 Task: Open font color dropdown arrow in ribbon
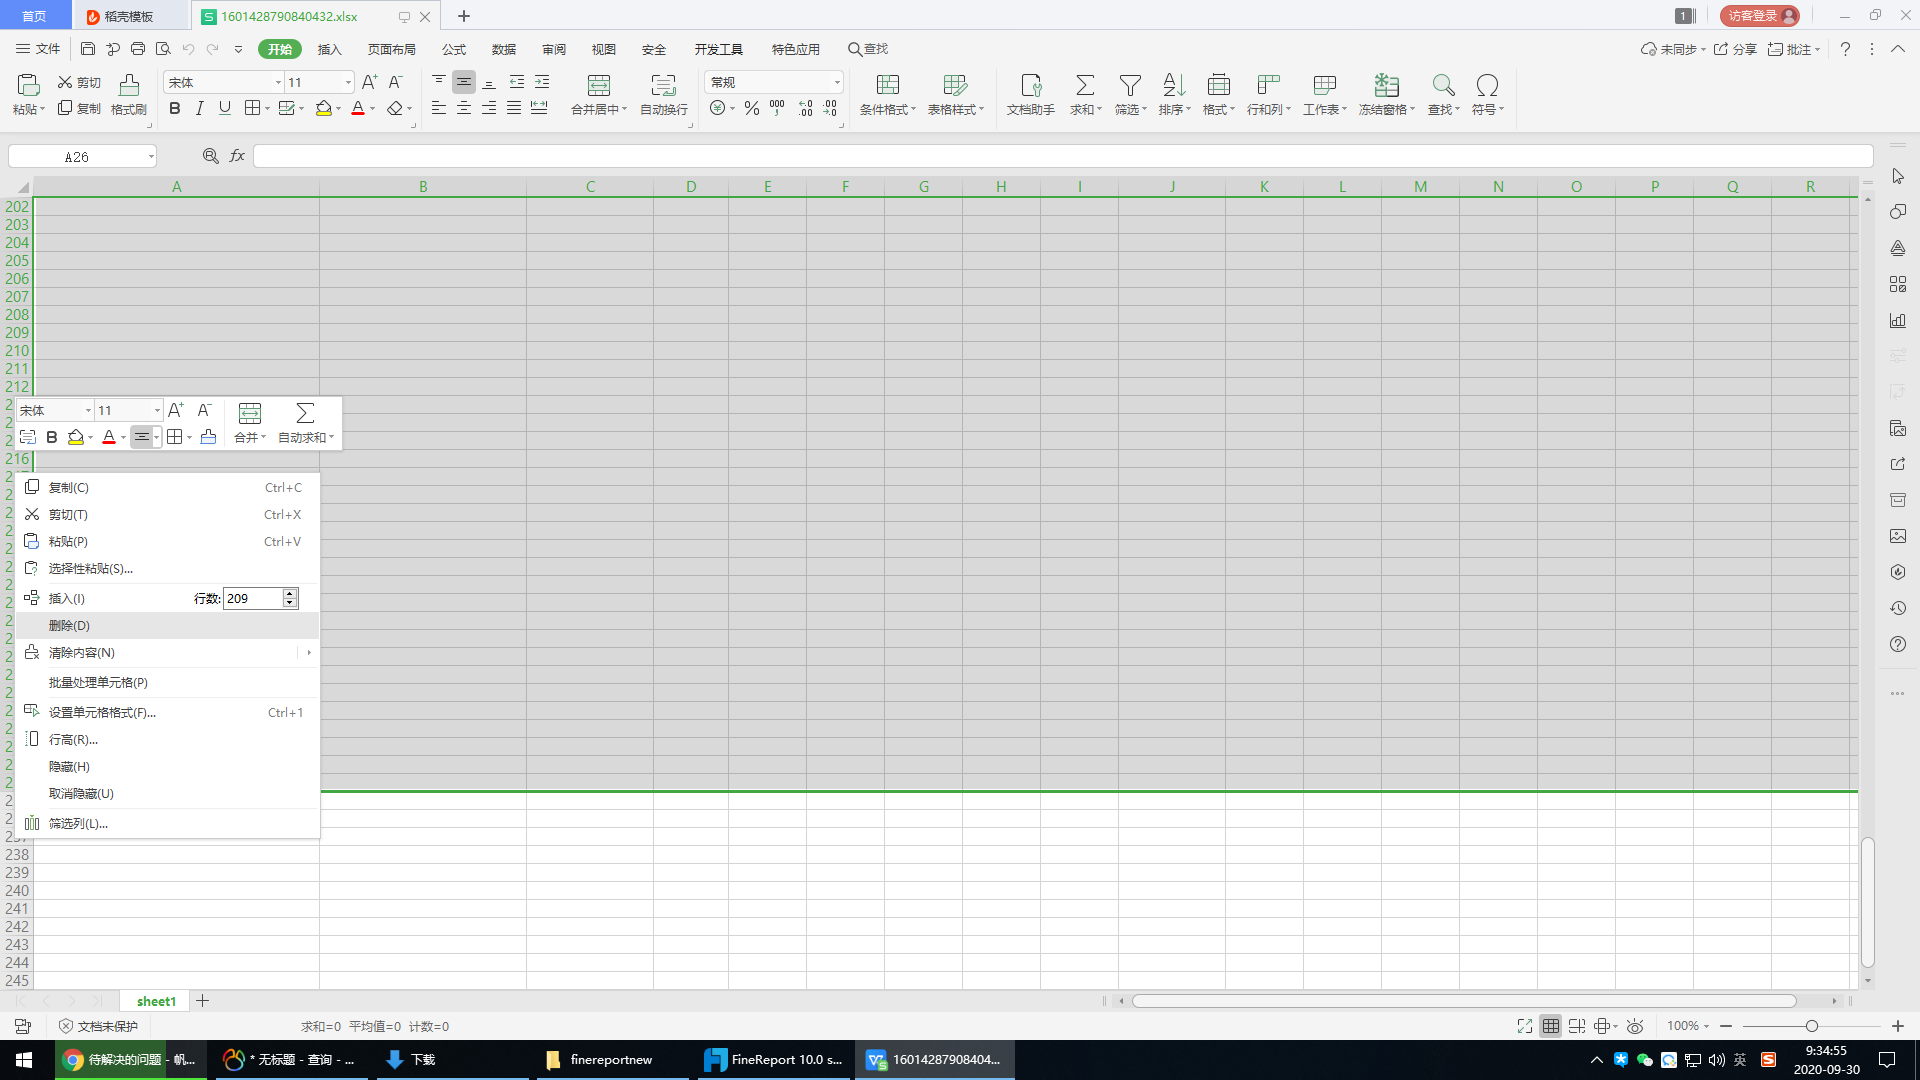coord(373,109)
